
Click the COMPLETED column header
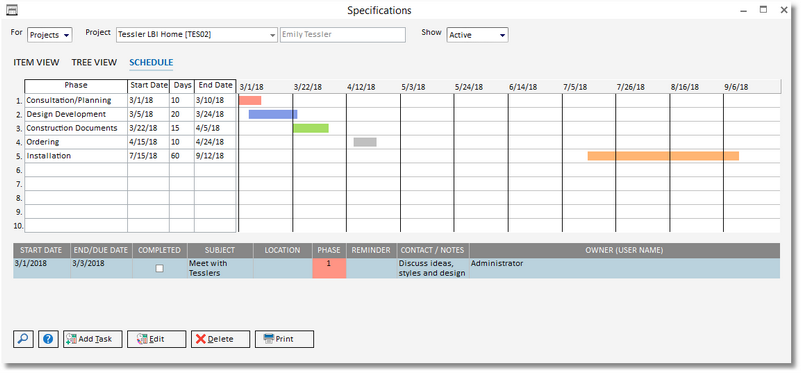pyautogui.click(x=160, y=250)
